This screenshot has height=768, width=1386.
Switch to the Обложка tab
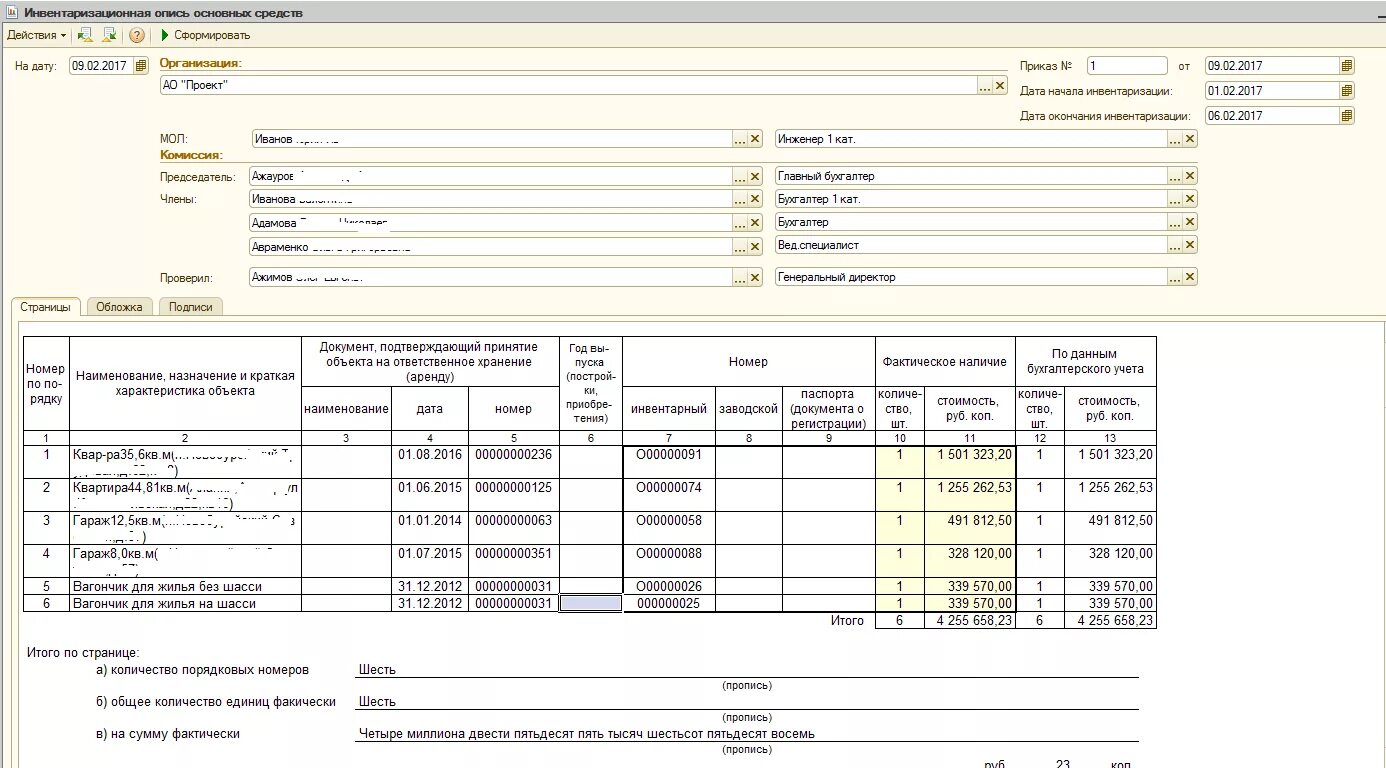[x=119, y=307]
